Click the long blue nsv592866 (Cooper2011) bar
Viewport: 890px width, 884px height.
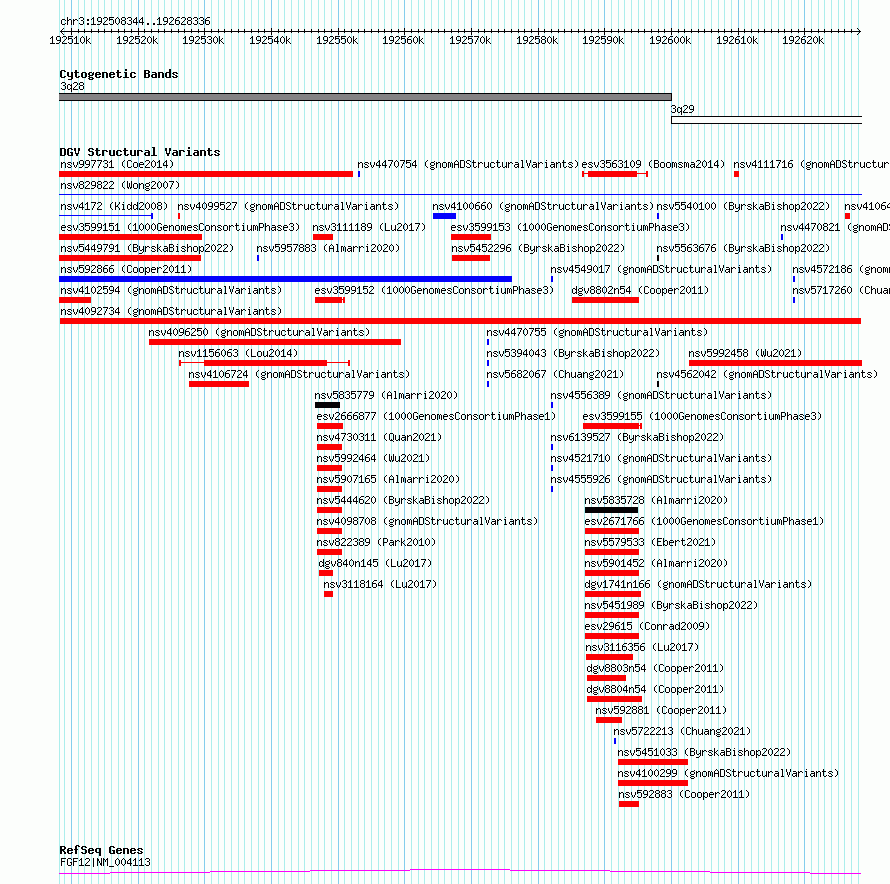286,279
